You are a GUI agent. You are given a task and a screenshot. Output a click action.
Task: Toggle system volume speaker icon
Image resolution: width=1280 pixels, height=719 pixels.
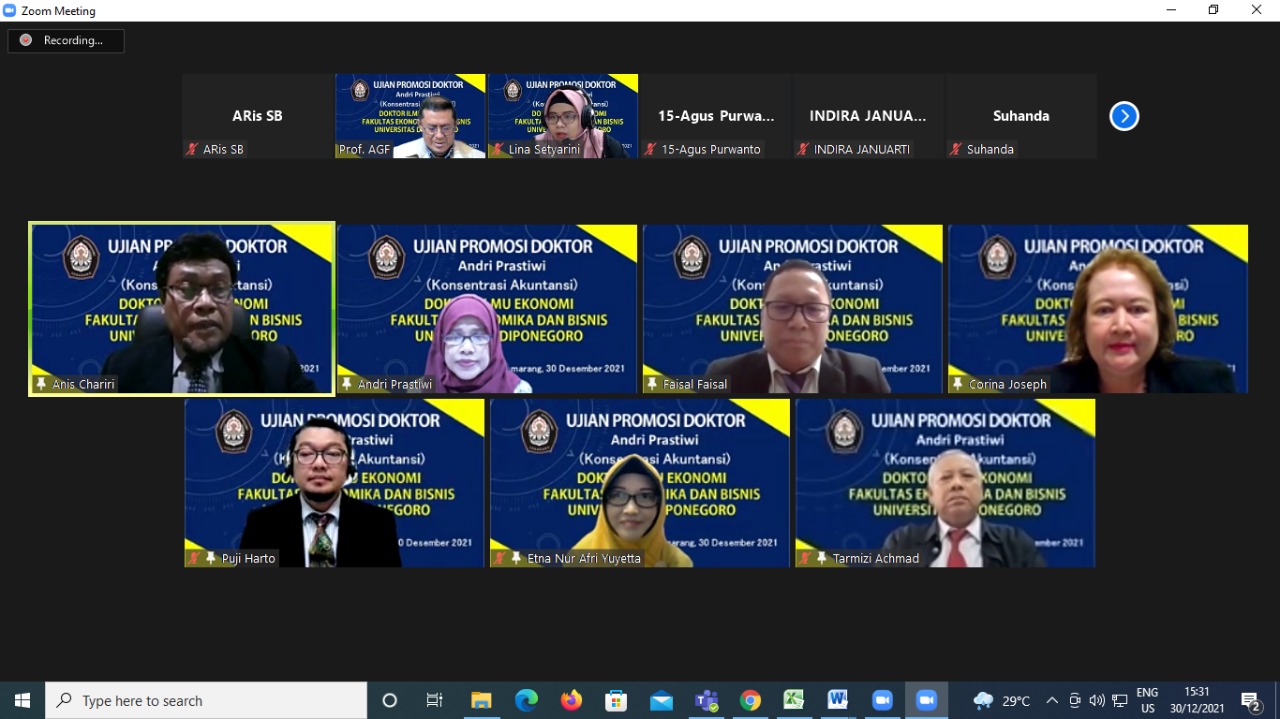[1097, 700]
